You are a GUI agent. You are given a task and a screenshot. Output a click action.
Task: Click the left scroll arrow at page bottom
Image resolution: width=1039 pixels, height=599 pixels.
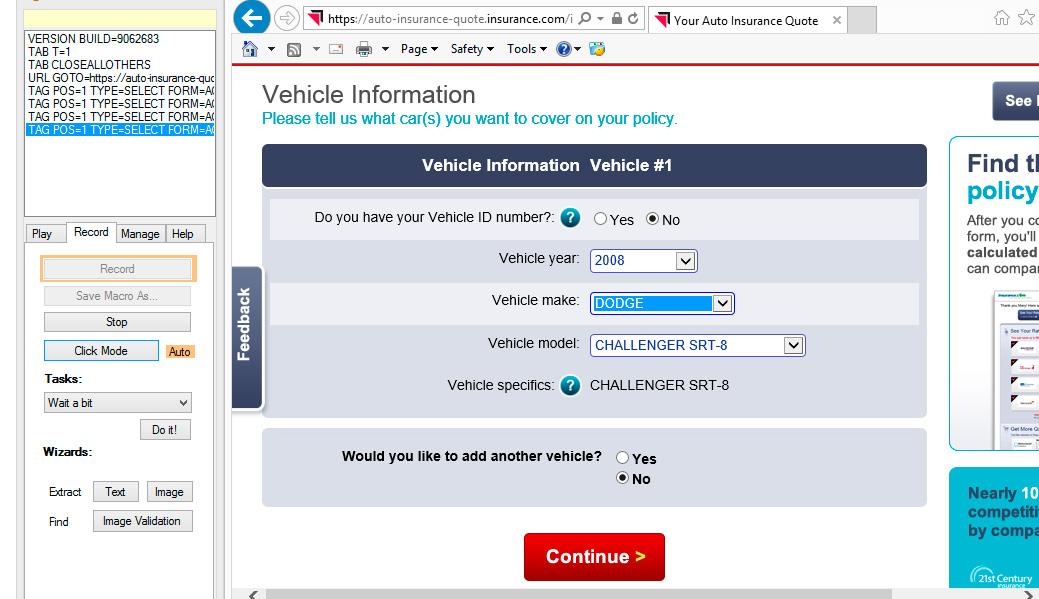253,594
